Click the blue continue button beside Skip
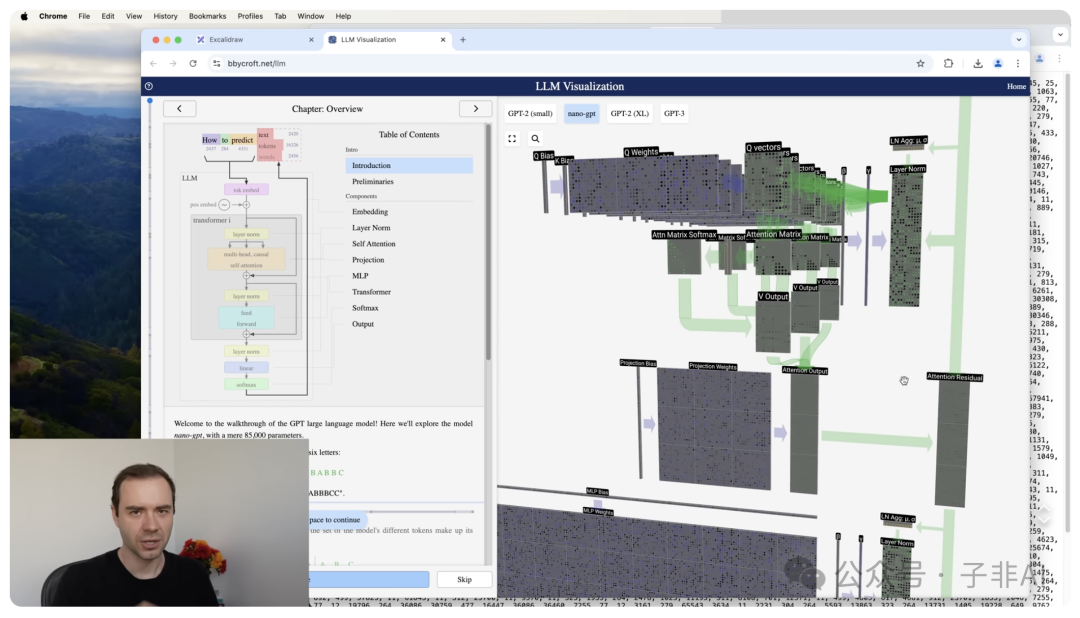 368,579
